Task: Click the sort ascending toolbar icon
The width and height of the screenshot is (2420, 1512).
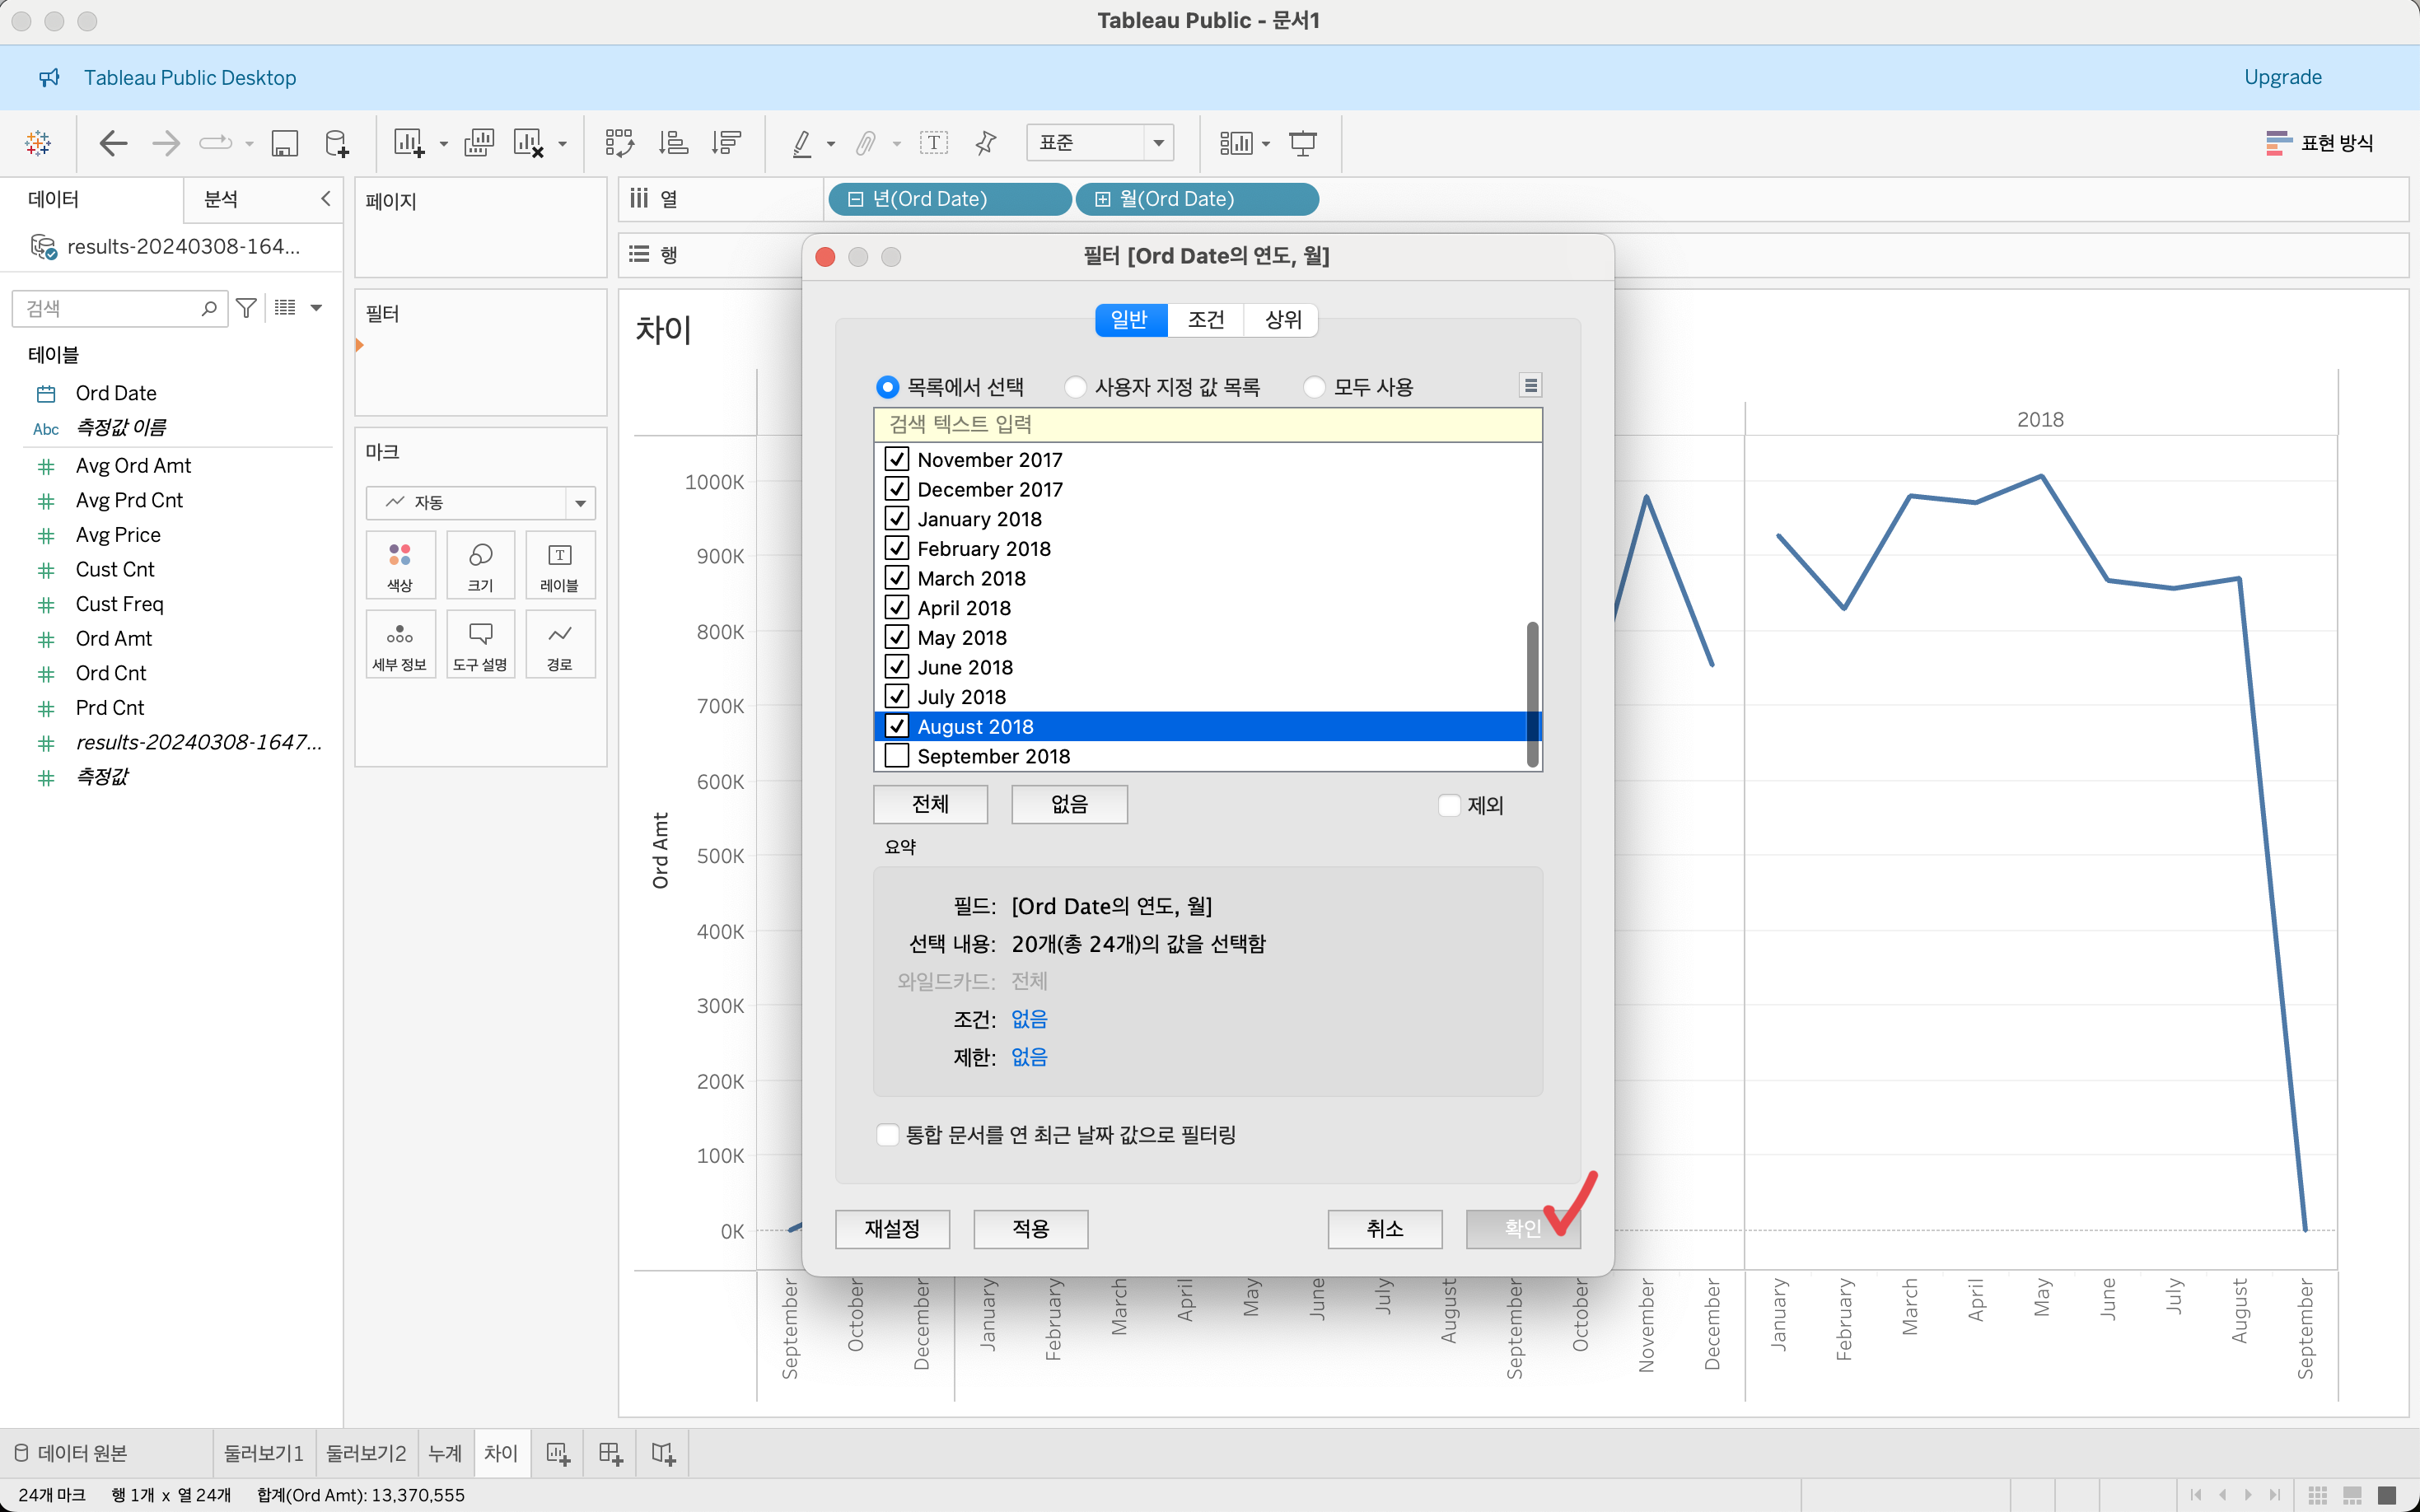Action: tap(673, 143)
